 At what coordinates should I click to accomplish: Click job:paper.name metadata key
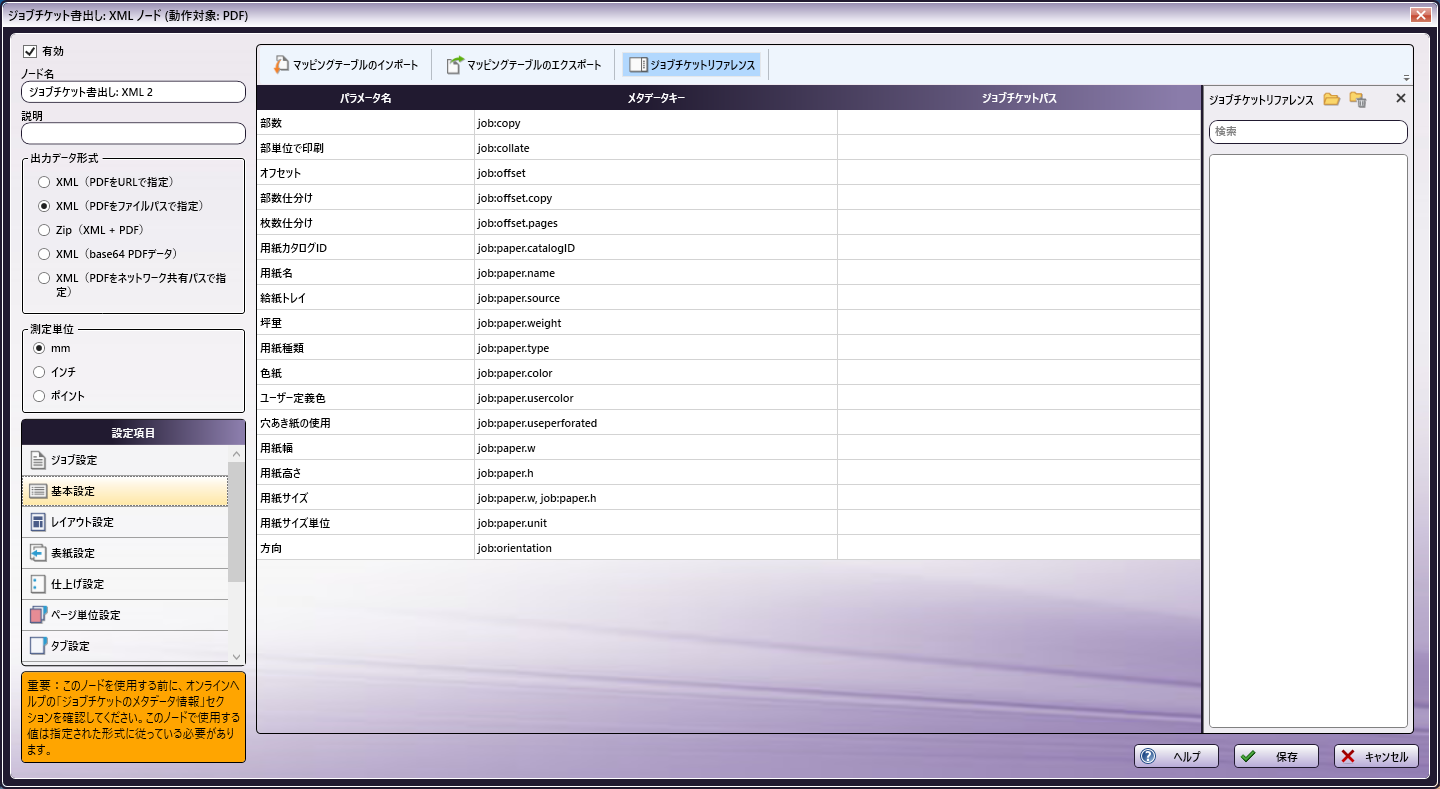tap(656, 273)
